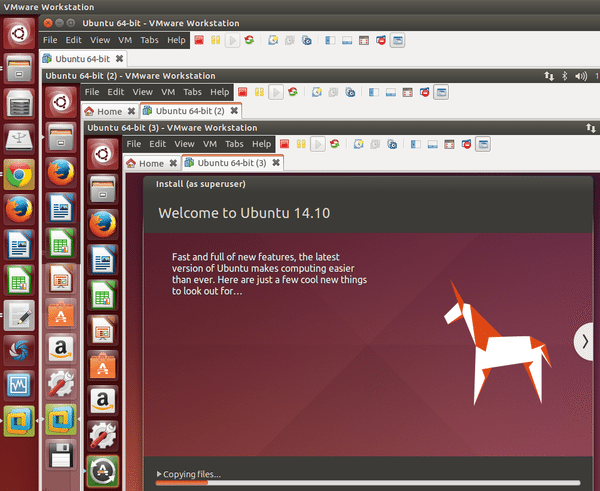This screenshot has height=491, width=600.
Task: Click red power off icon in outermost toolbar
Action: coord(199,40)
